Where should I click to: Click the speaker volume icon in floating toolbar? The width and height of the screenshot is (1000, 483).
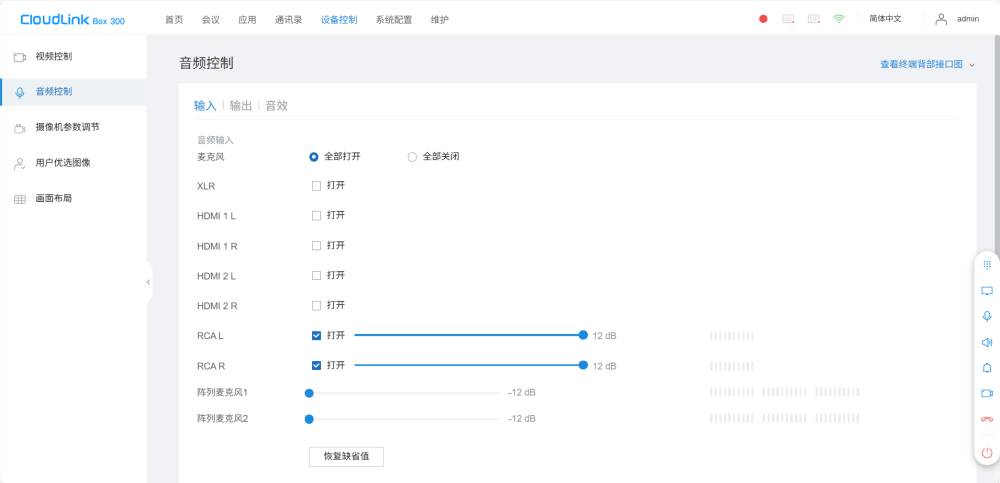tap(987, 343)
